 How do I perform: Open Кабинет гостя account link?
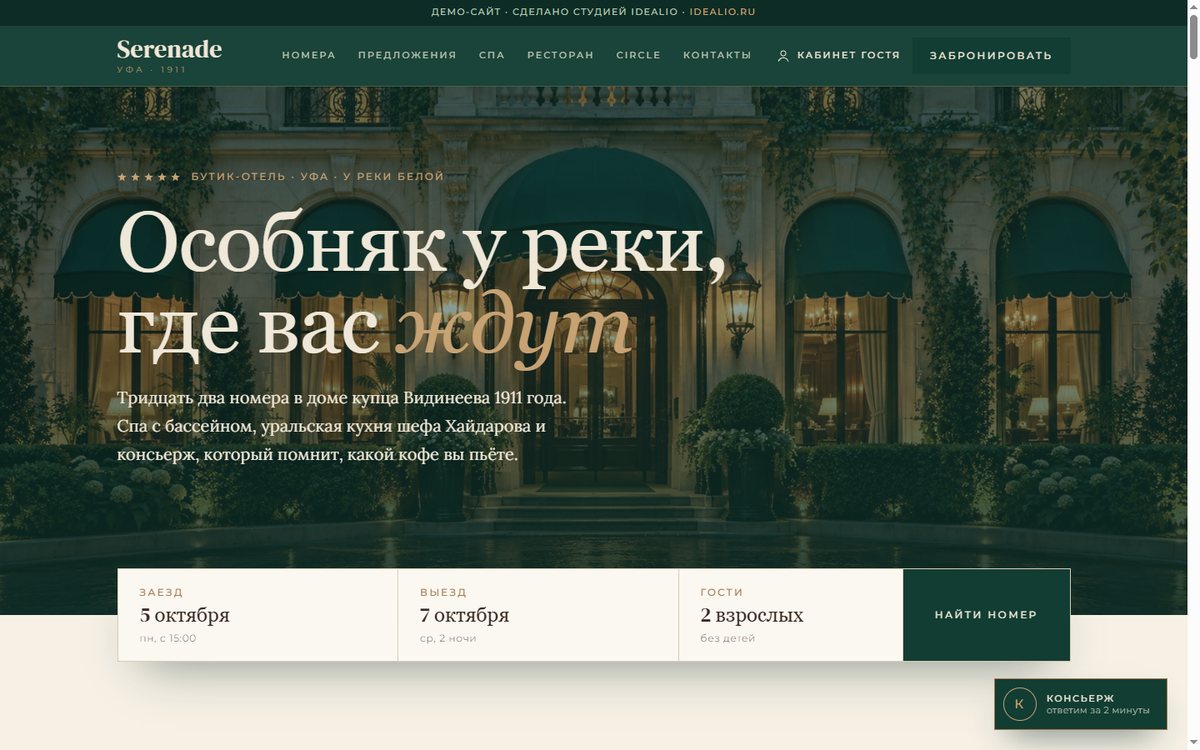point(839,56)
